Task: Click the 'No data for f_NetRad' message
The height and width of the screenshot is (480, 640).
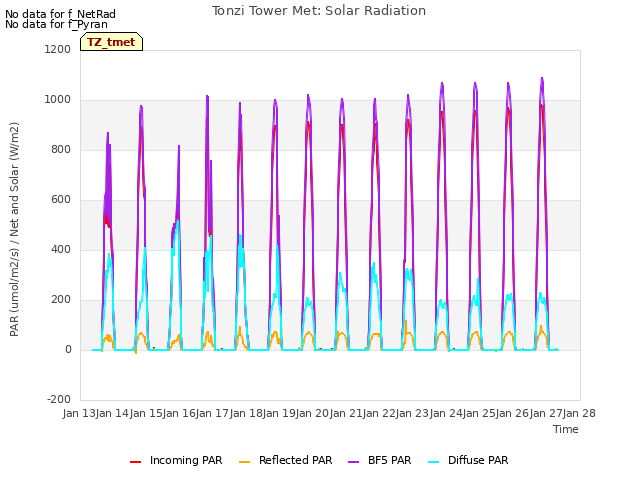Action: pos(60,14)
